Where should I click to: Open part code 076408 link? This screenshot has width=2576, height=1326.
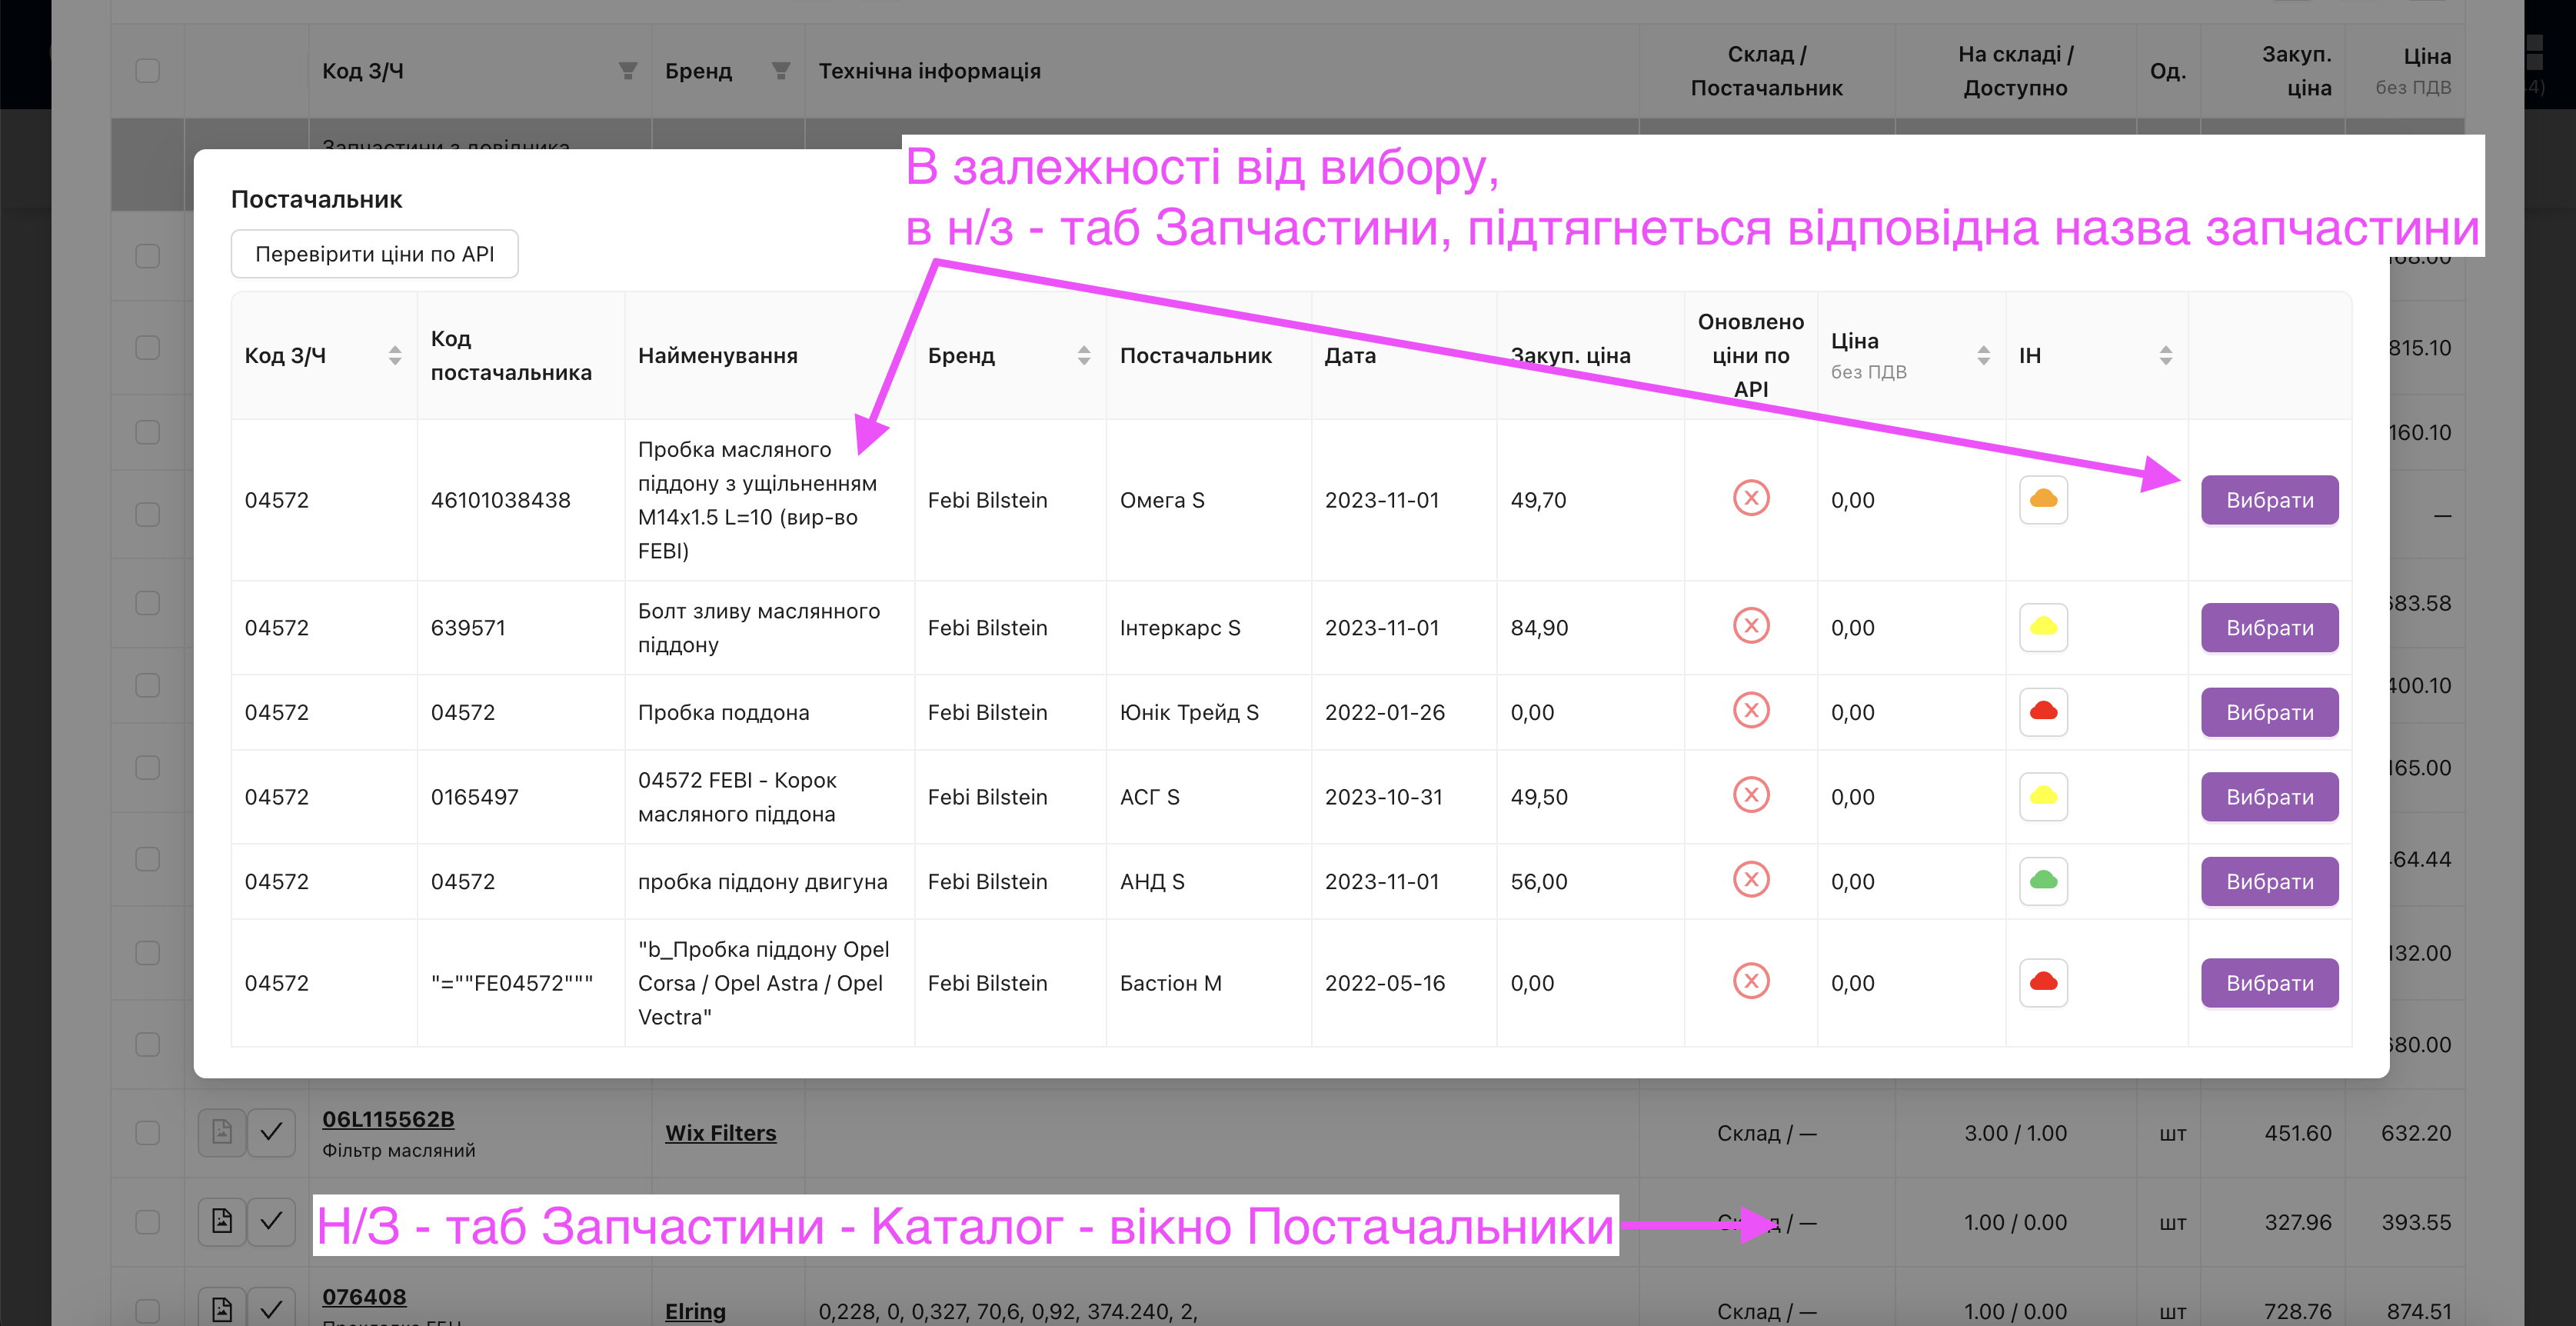pos(363,1297)
